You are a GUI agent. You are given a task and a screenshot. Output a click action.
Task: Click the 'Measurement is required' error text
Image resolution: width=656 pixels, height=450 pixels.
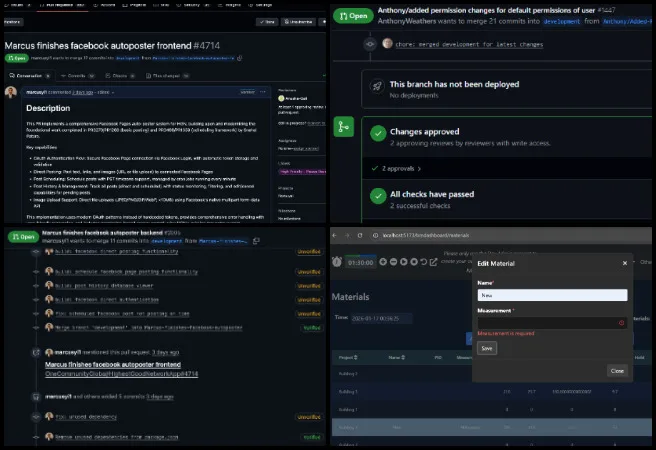pos(506,333)
